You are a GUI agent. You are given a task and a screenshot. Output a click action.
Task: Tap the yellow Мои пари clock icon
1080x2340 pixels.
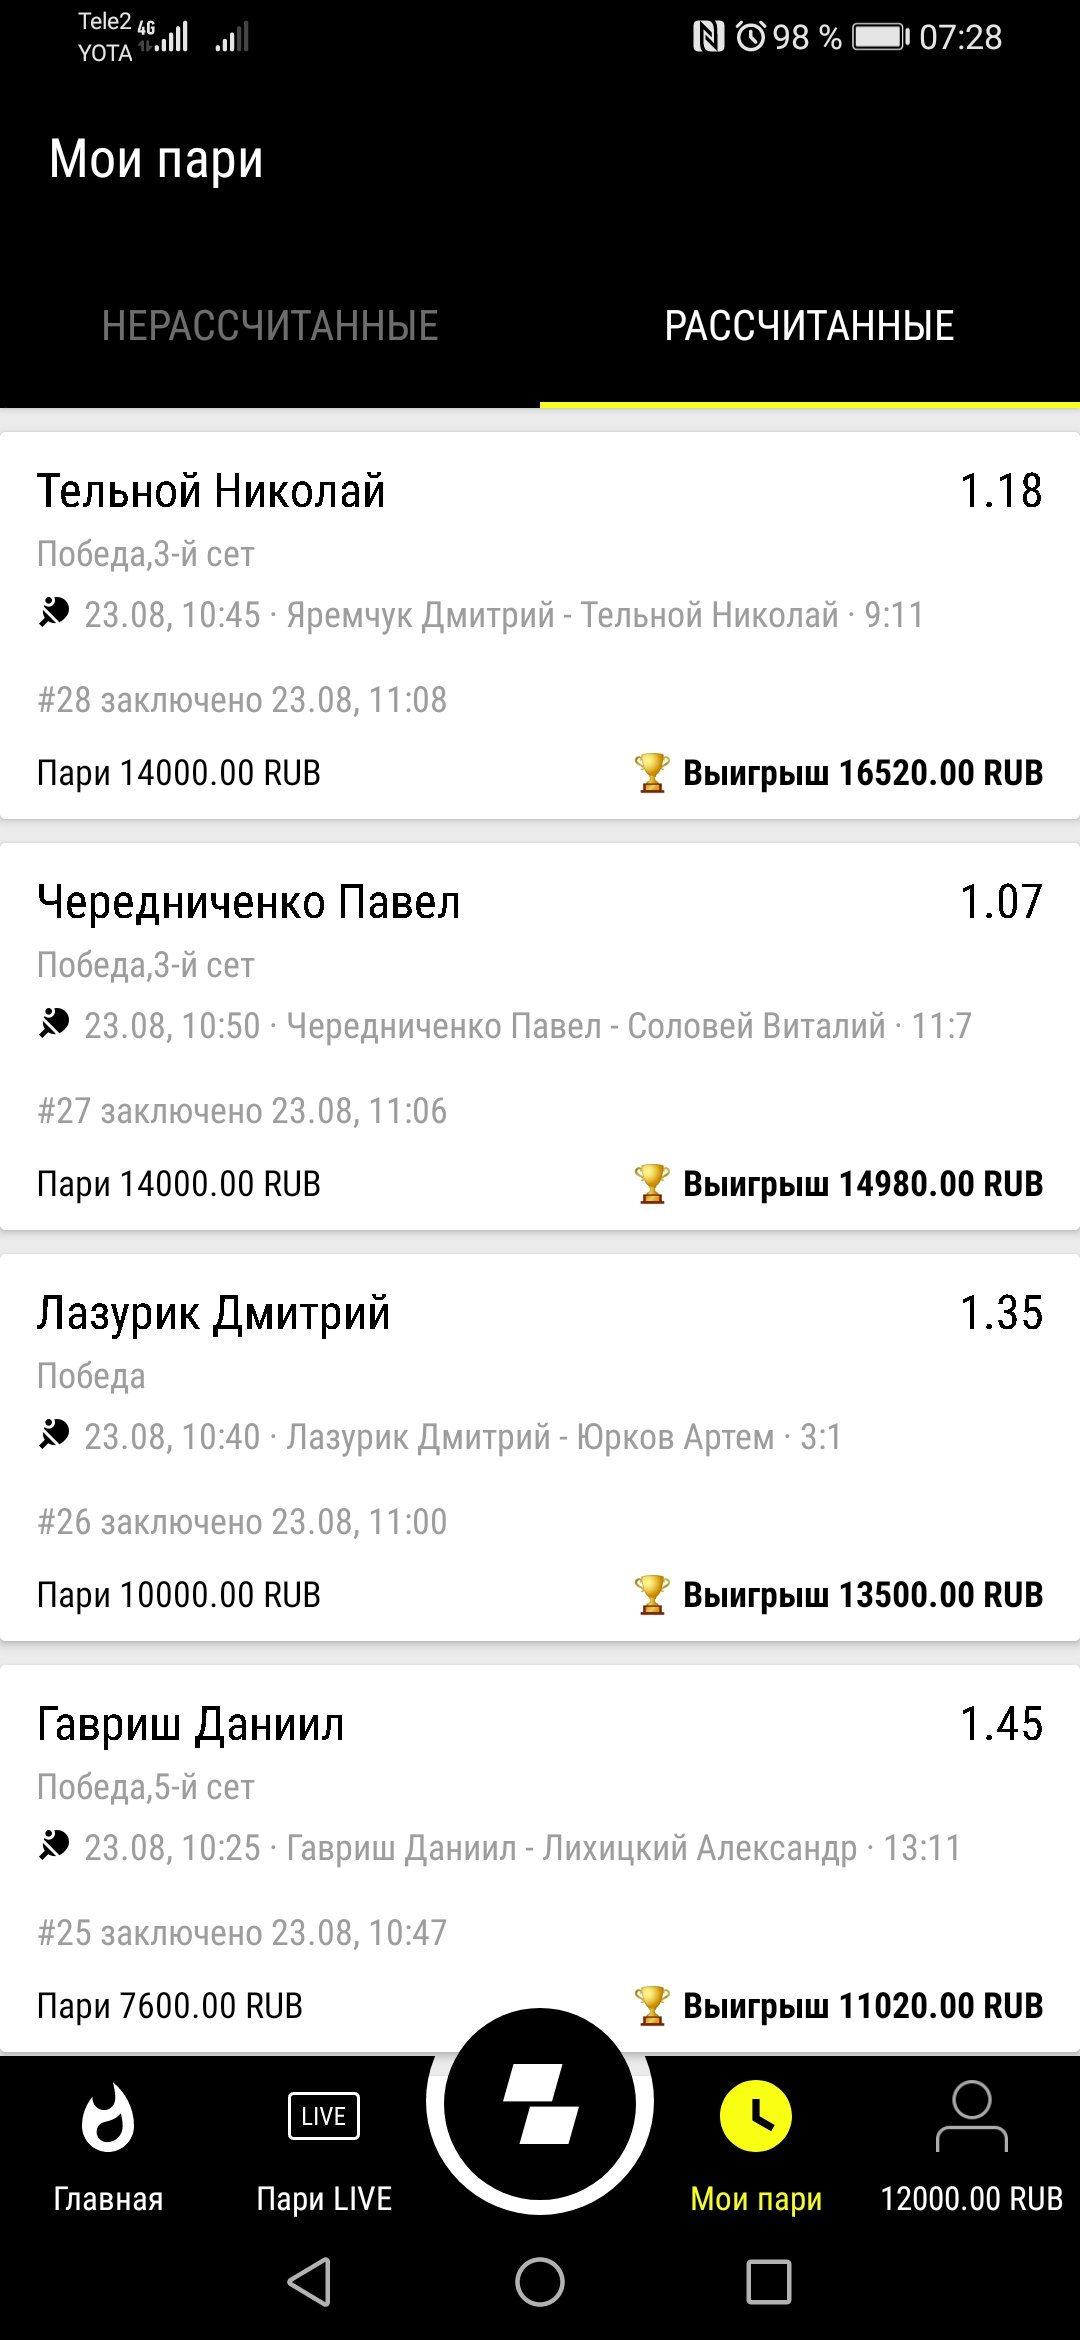click(x=756, y=2116)
